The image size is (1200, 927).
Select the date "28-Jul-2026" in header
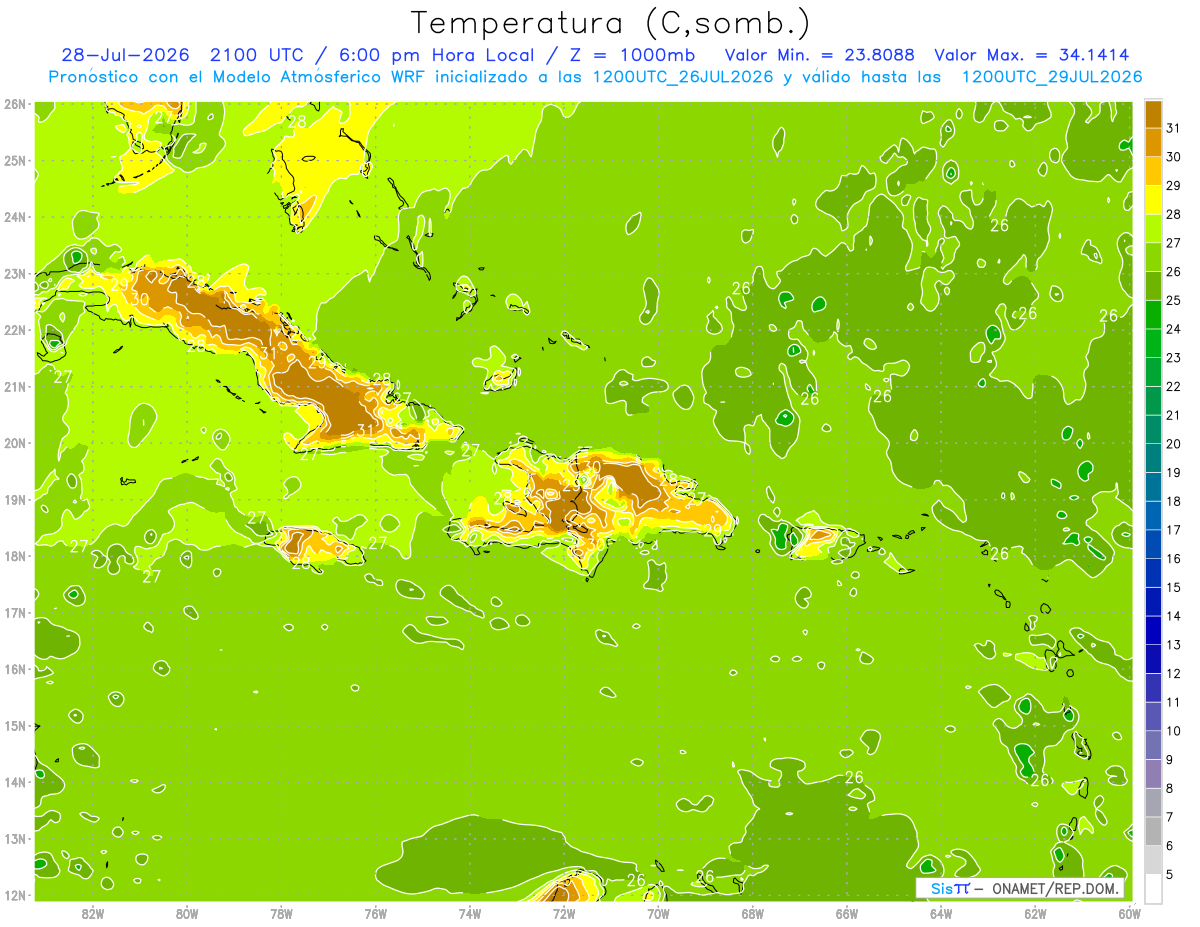tap(125, 55)
